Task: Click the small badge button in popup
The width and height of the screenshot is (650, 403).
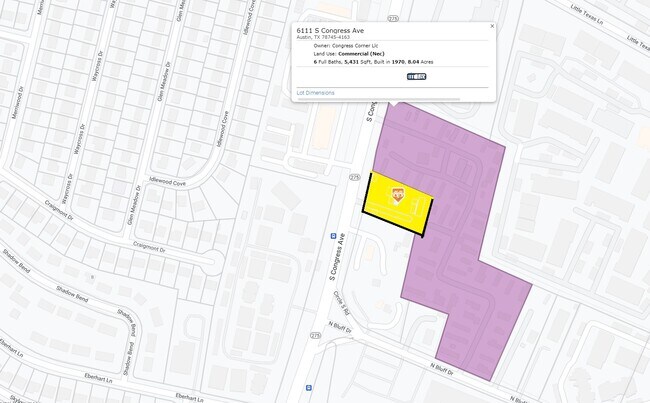Action: tap(416, 76)
